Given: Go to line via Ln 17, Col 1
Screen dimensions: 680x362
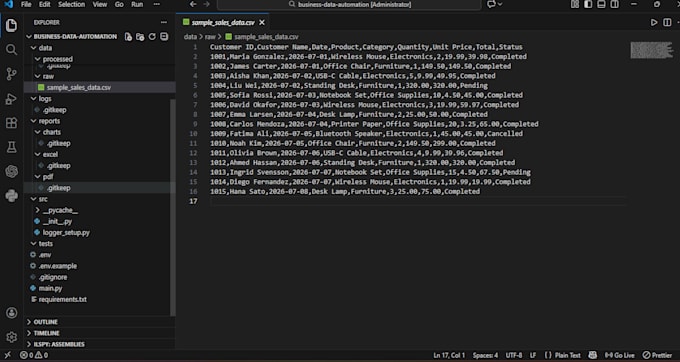Looking at the screenshot, I should 449,355.
